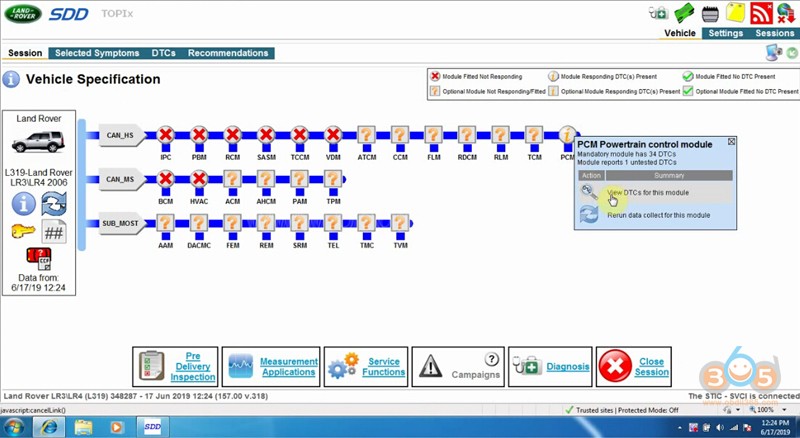Viewport: 800px width, 438px height.
Task: Open the Selected Symptoms tab
Action: tap(97, 53)
